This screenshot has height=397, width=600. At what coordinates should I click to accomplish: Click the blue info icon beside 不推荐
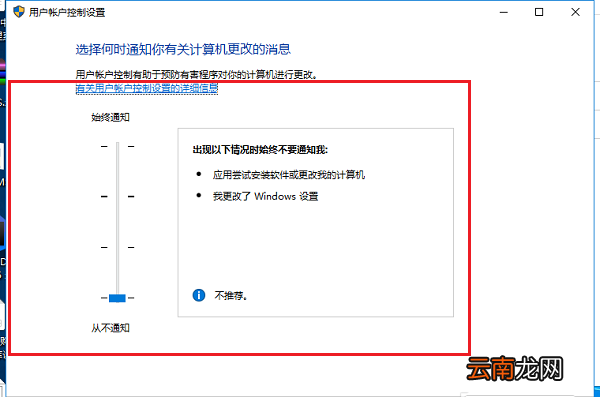click(199, 295)
